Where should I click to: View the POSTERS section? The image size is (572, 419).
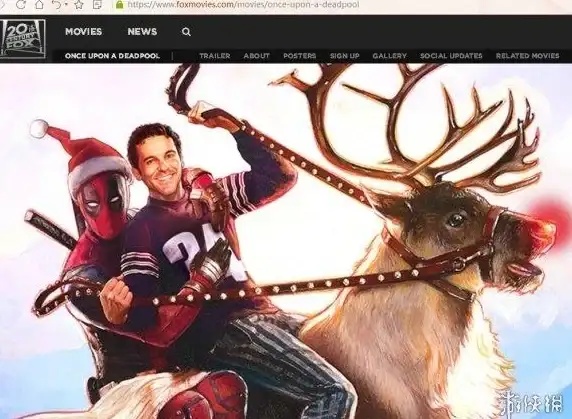(299, 56)
